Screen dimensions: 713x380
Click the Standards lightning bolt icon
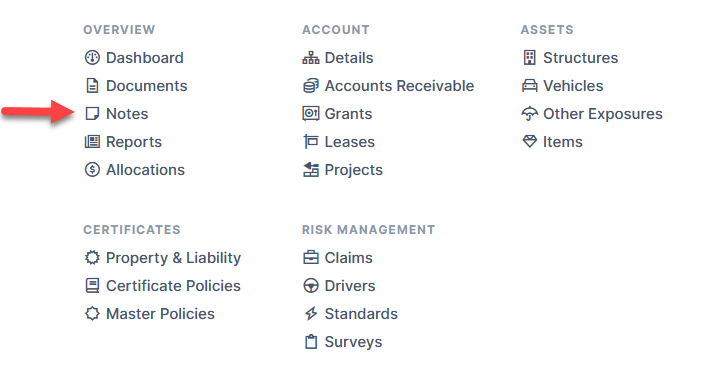click(311, 314)
